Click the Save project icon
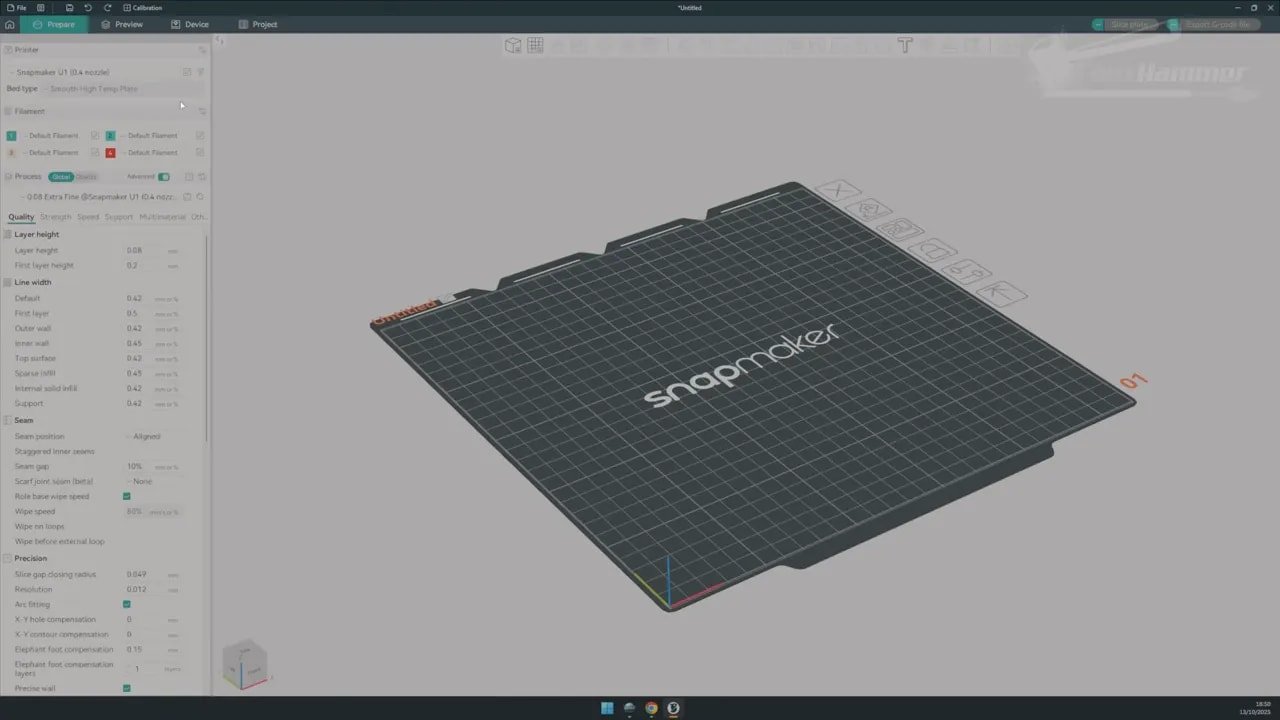The width and height of the screenshot is (1280, 720). tap(69, 7)
